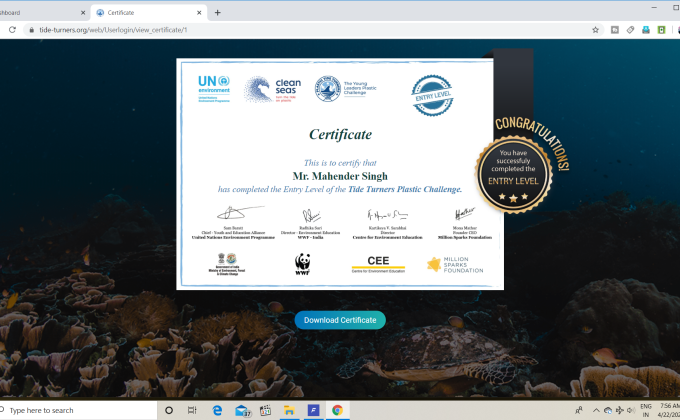Image resolution: width=680 pixels, height=420 pixels.
Task: Open the volume control in the tray
Action: [631, 410]
